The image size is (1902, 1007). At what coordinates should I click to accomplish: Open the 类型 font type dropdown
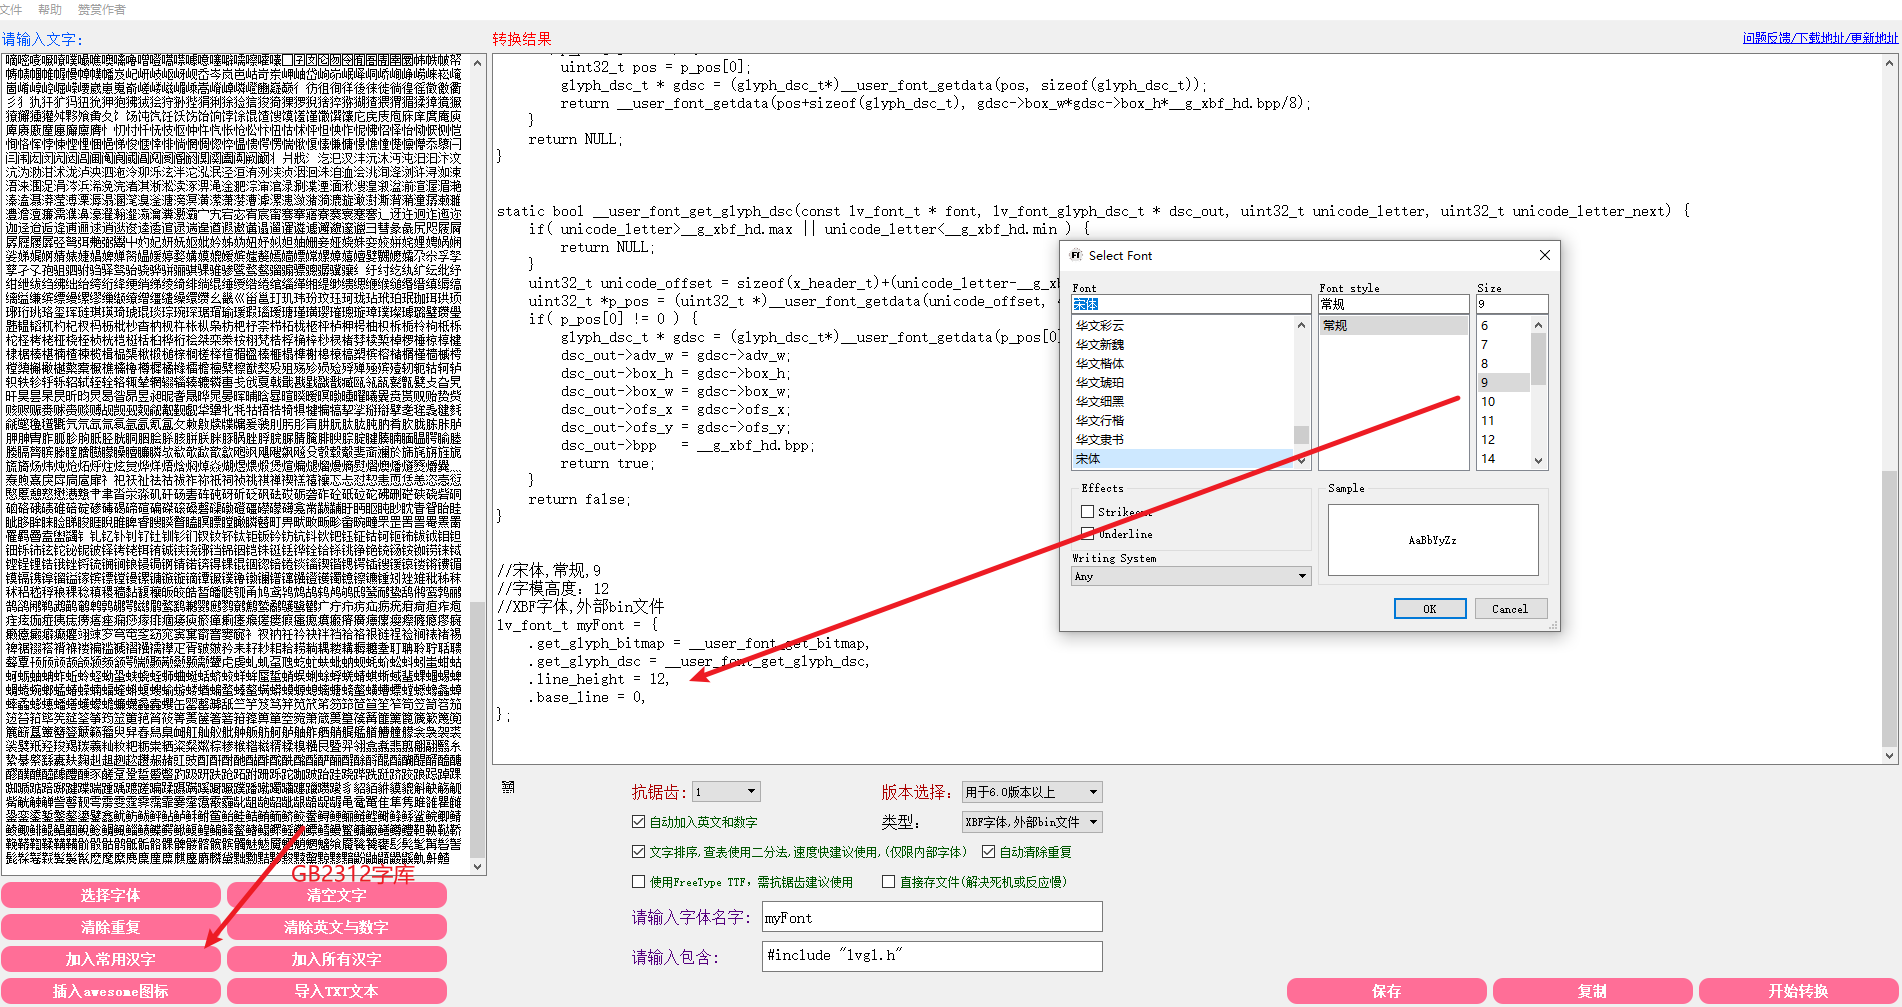click(x=1031, y=822)
